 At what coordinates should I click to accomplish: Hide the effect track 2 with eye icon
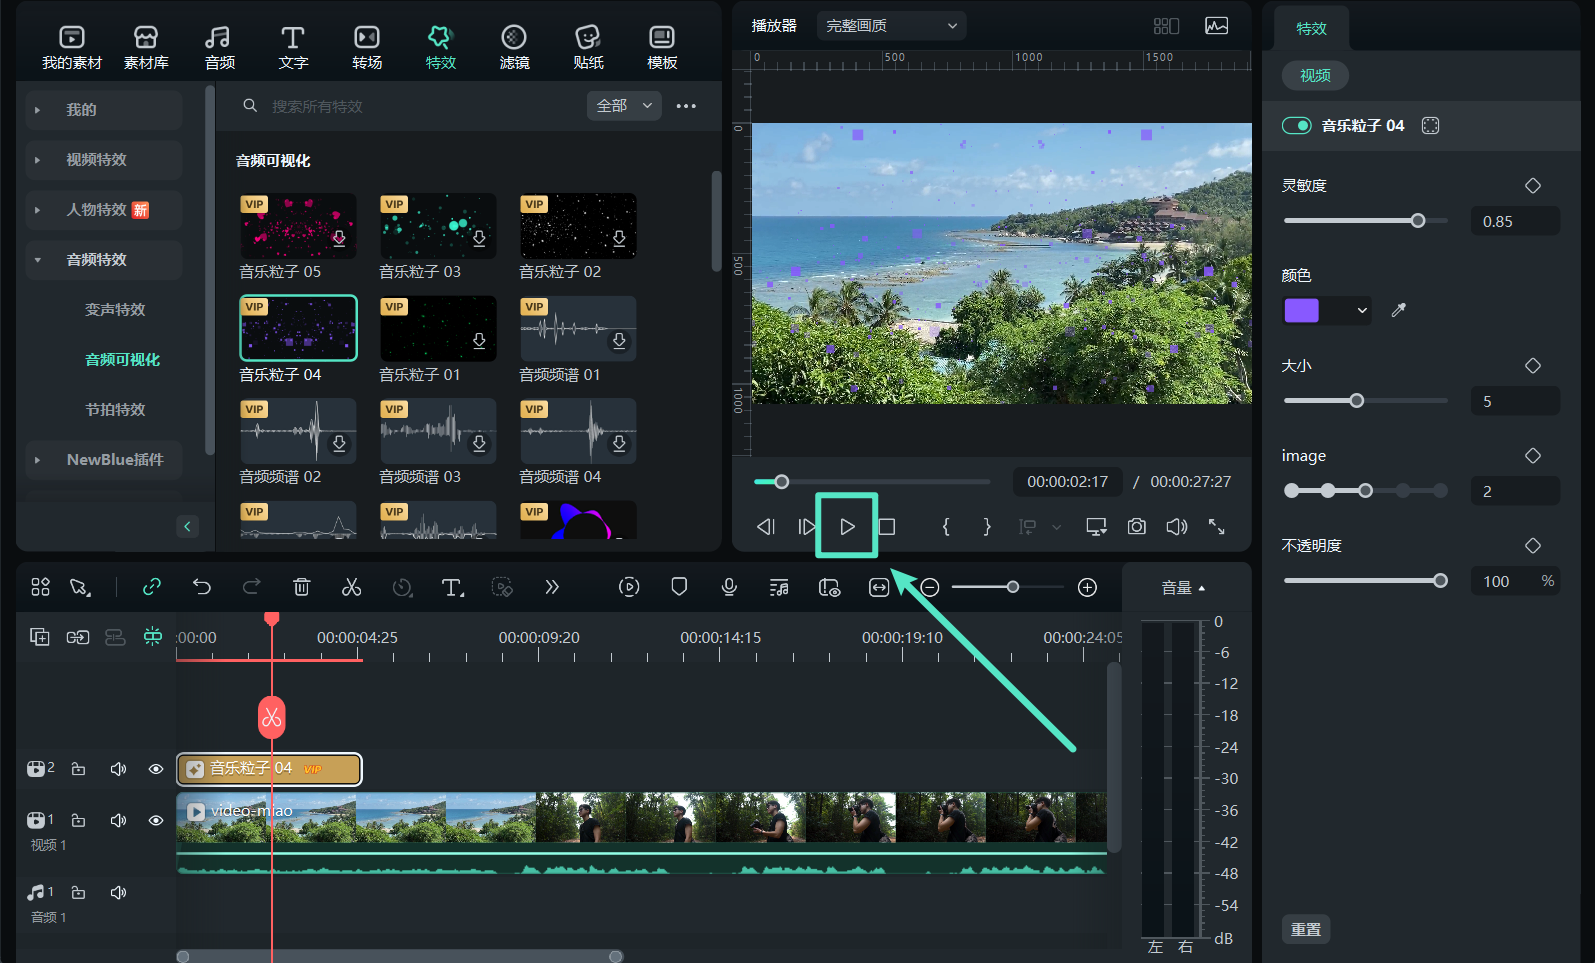pos(156,769)
